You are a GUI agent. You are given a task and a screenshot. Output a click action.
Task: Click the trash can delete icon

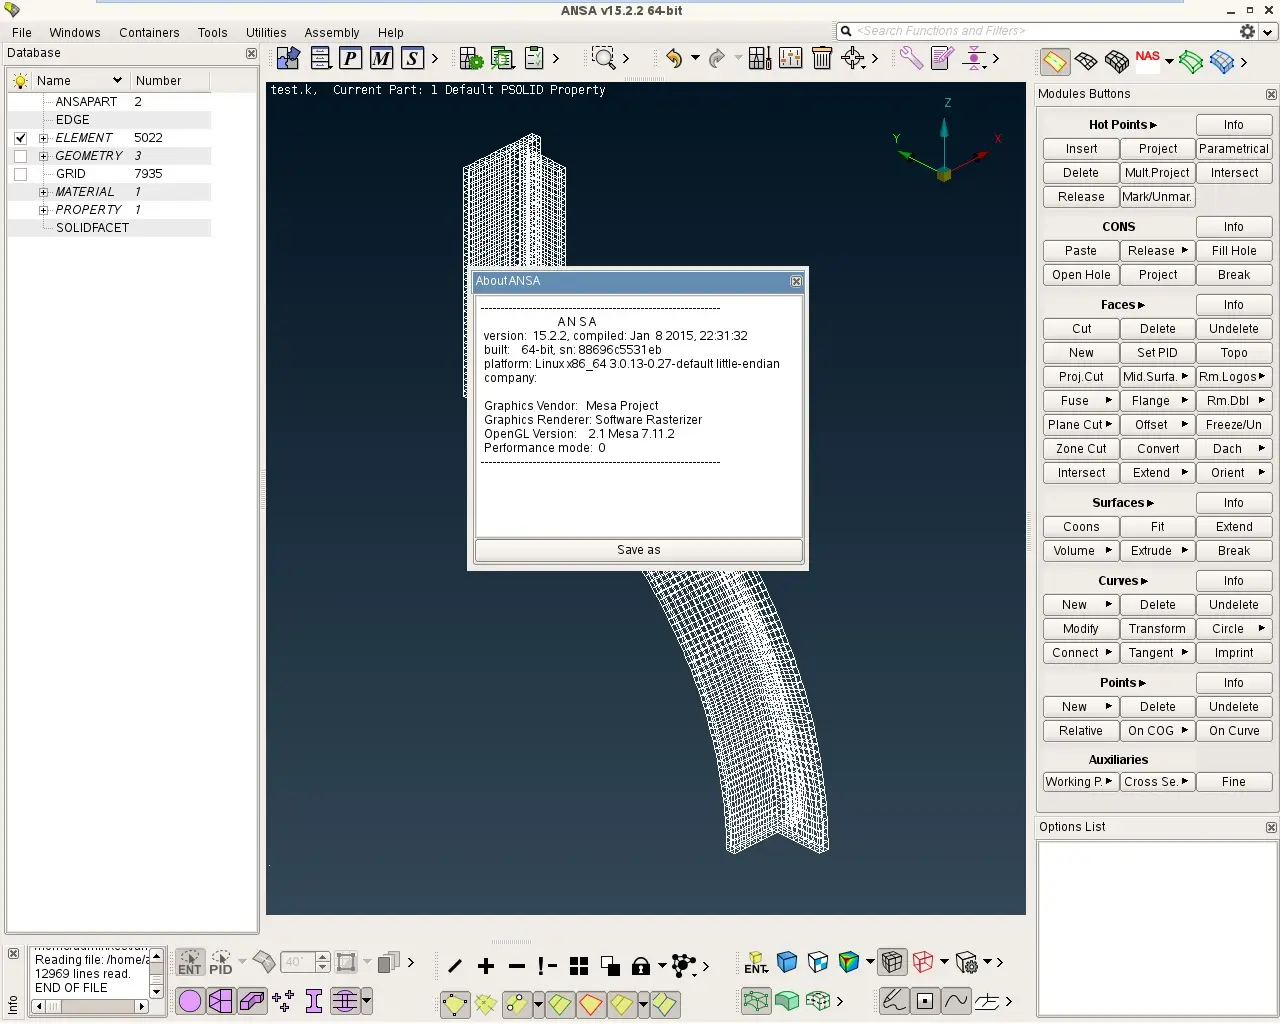822,59
